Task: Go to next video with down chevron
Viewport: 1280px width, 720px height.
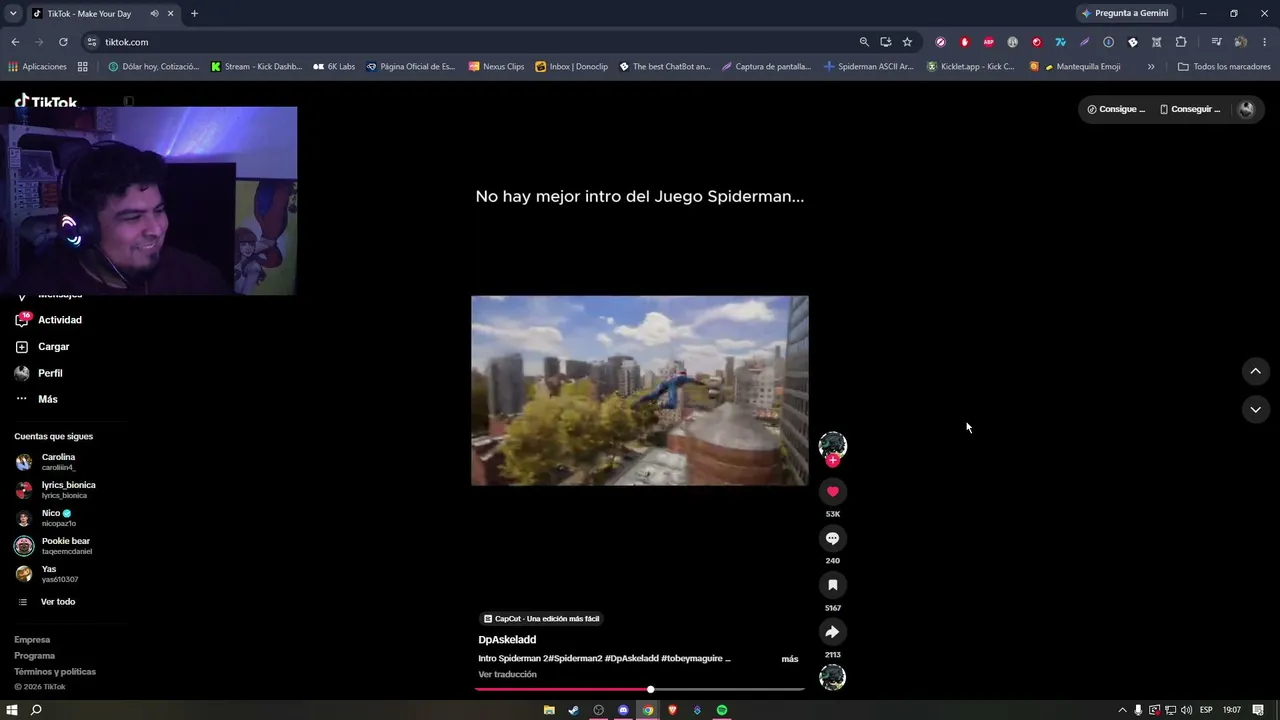Action: click(x=1255, y=409)
